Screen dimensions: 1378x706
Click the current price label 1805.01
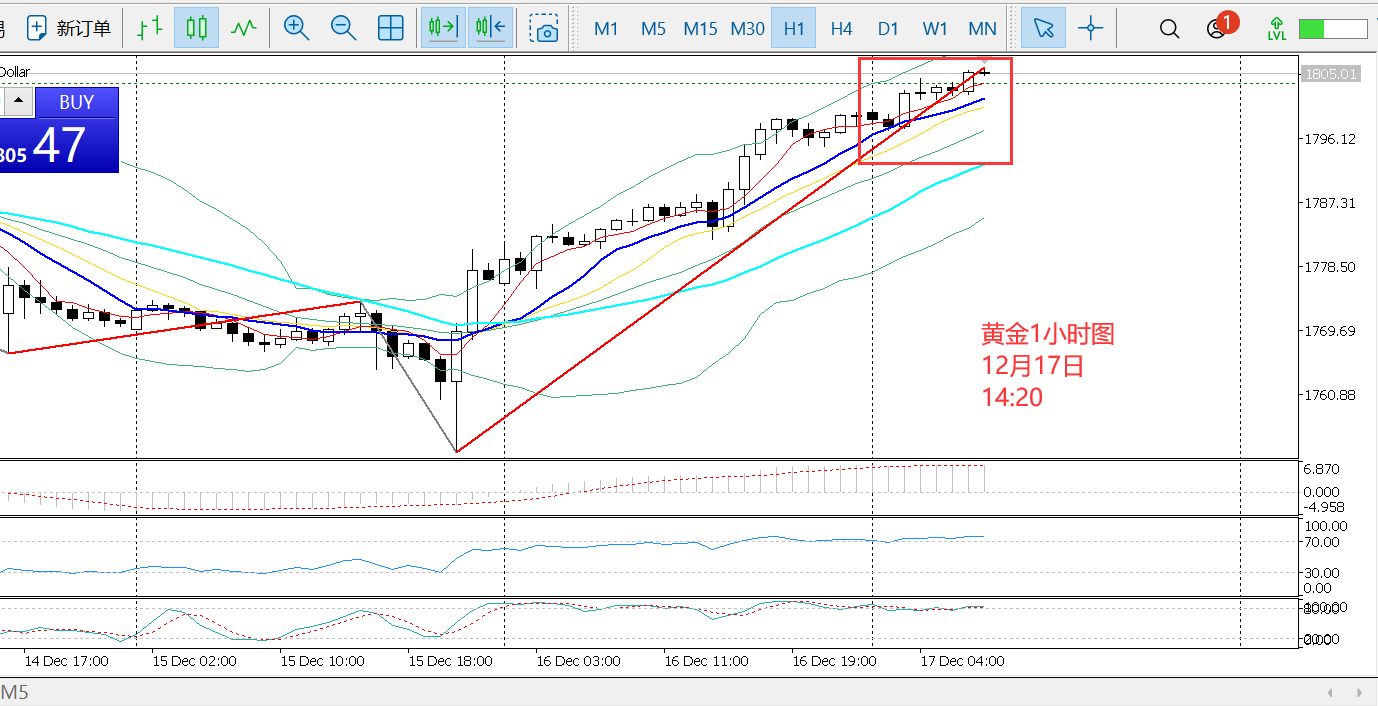tap(1331, 73)
